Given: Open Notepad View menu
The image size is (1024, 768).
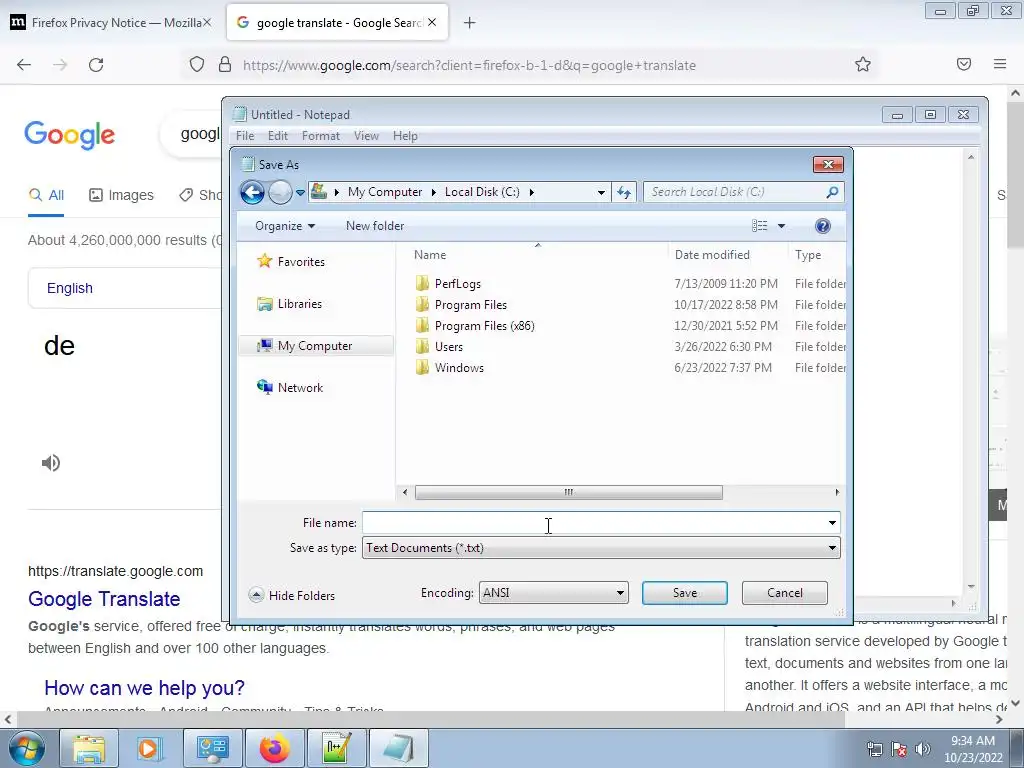Looking at the screenshot, I should coord(366,136).
